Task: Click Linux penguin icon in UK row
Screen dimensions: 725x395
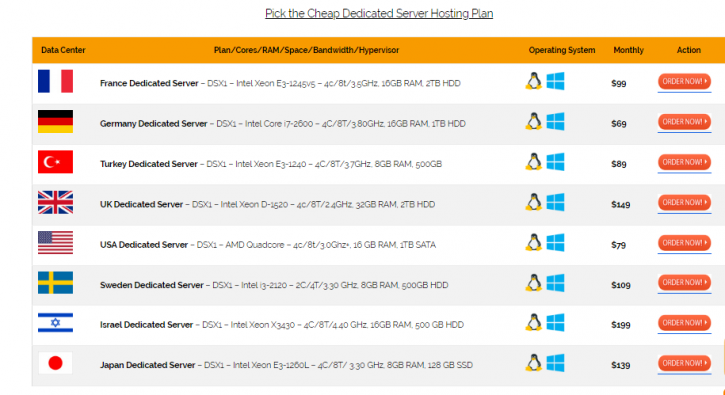Action: click(x=534, y=202)
